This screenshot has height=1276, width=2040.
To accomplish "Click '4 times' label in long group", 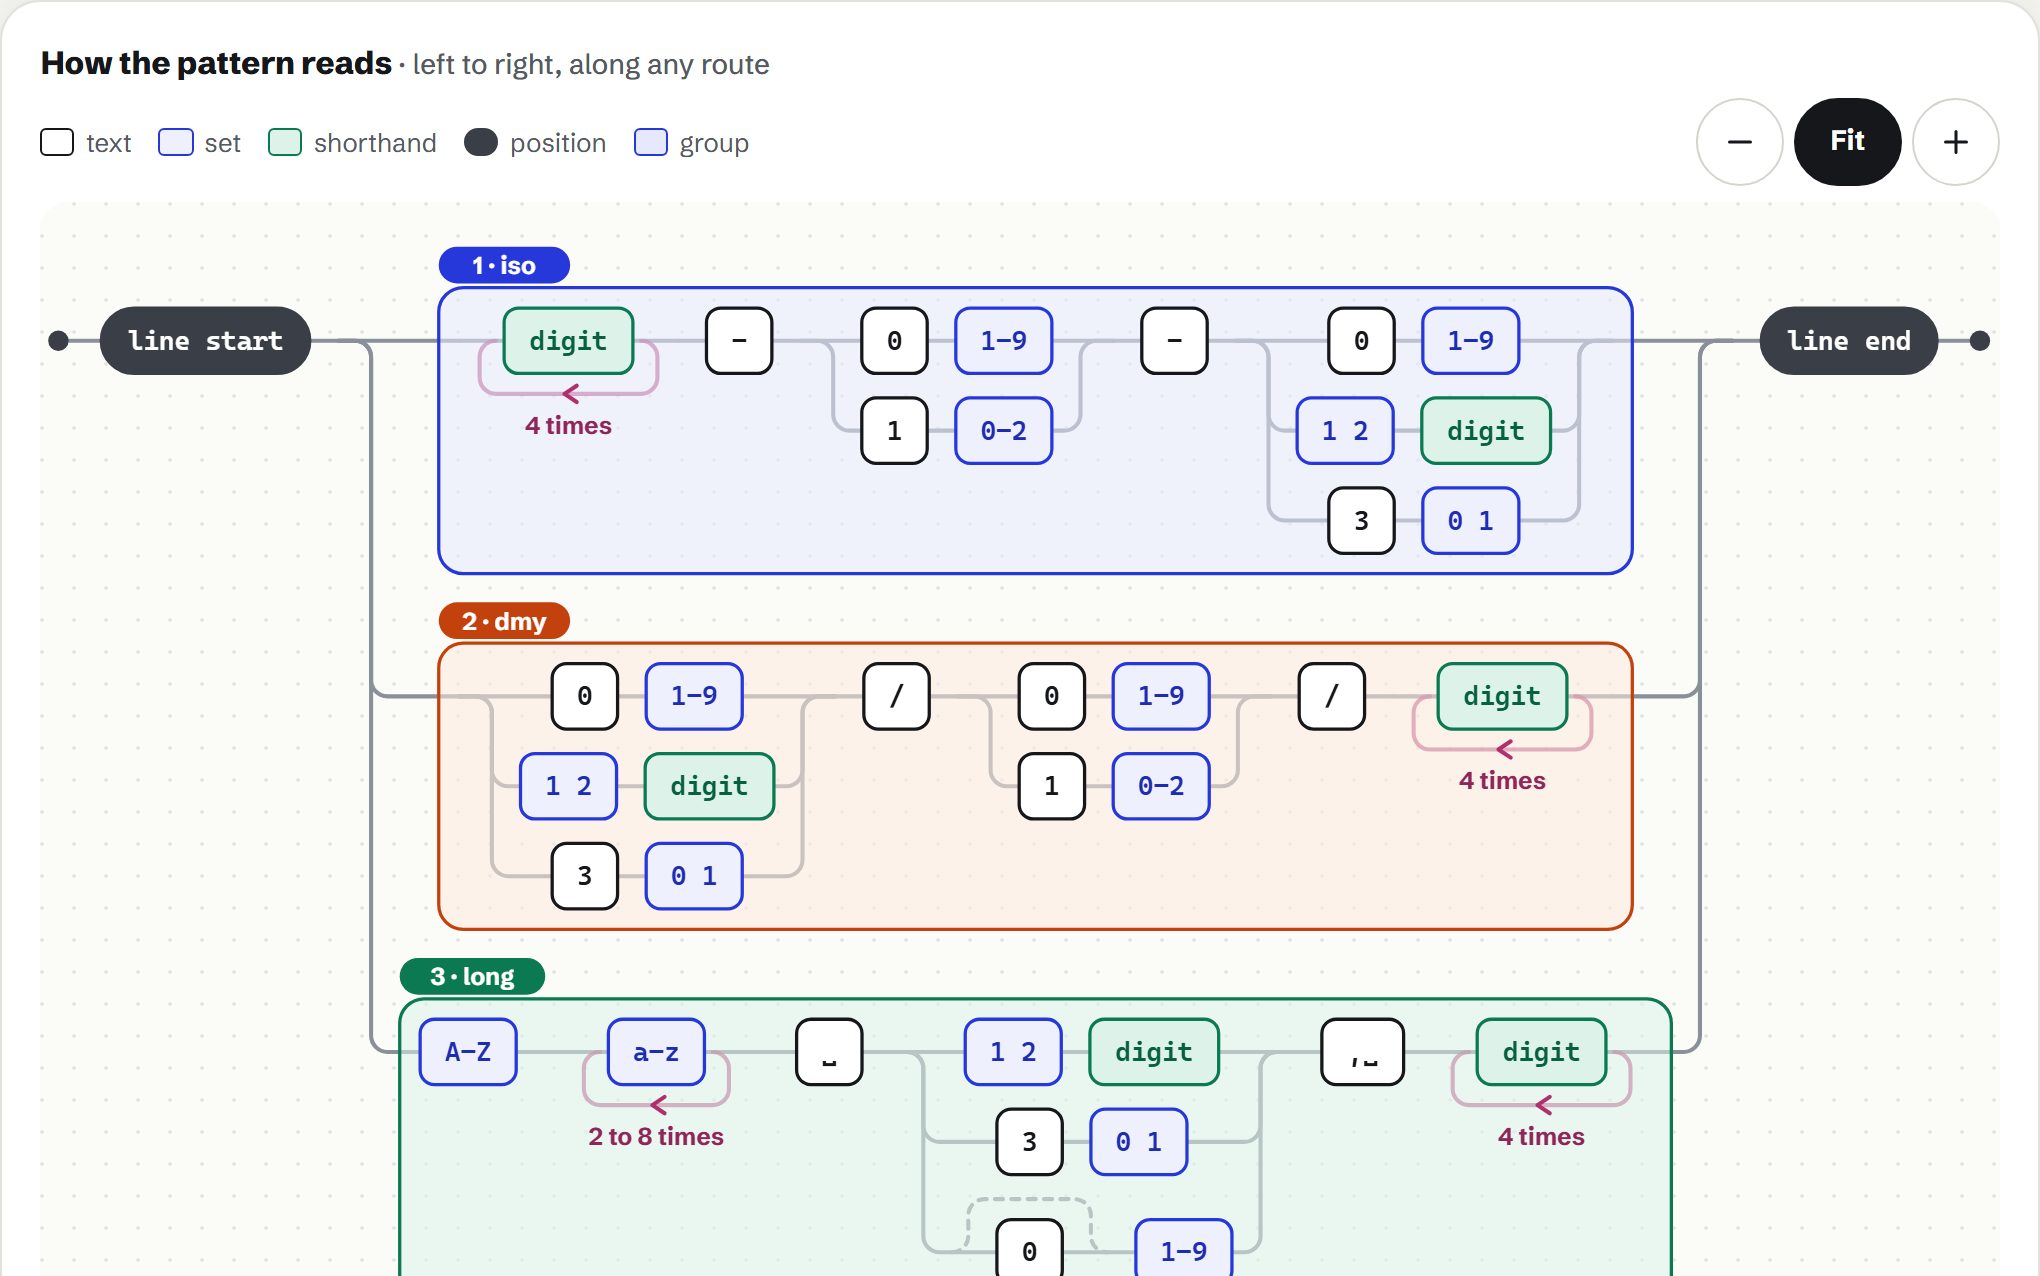I will point(1541,1137).
